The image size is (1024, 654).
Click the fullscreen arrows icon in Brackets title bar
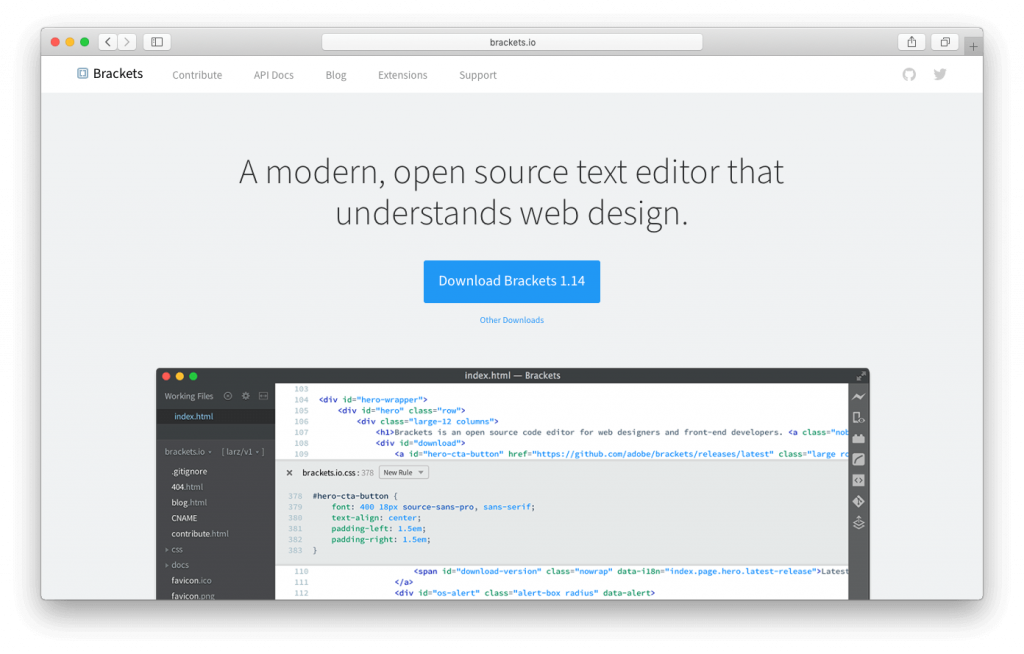[x=861, y=376]
